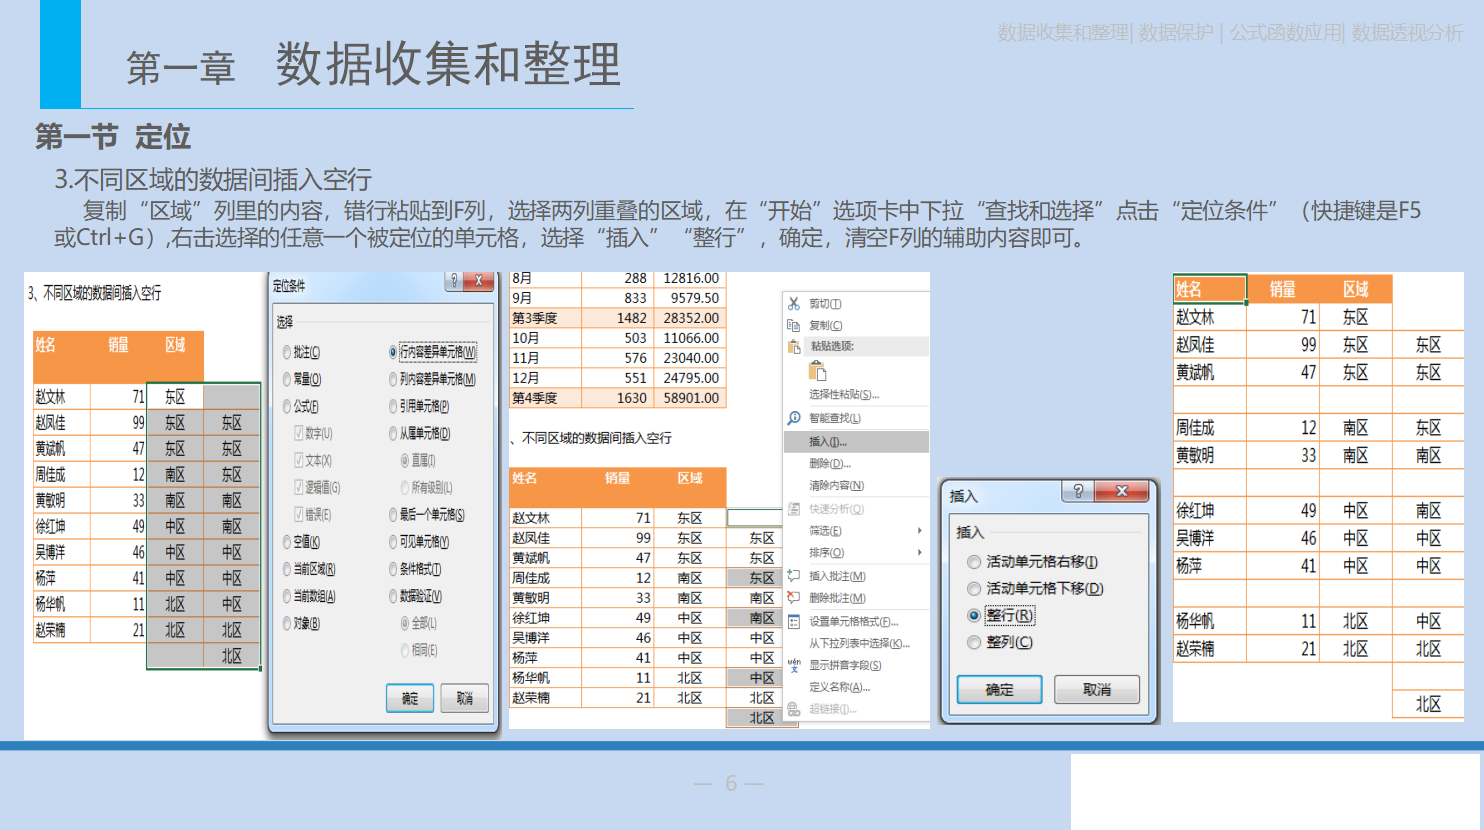Click the 显示拼音字段 wén icon
1484x830 pixels.
click(794, 665)
